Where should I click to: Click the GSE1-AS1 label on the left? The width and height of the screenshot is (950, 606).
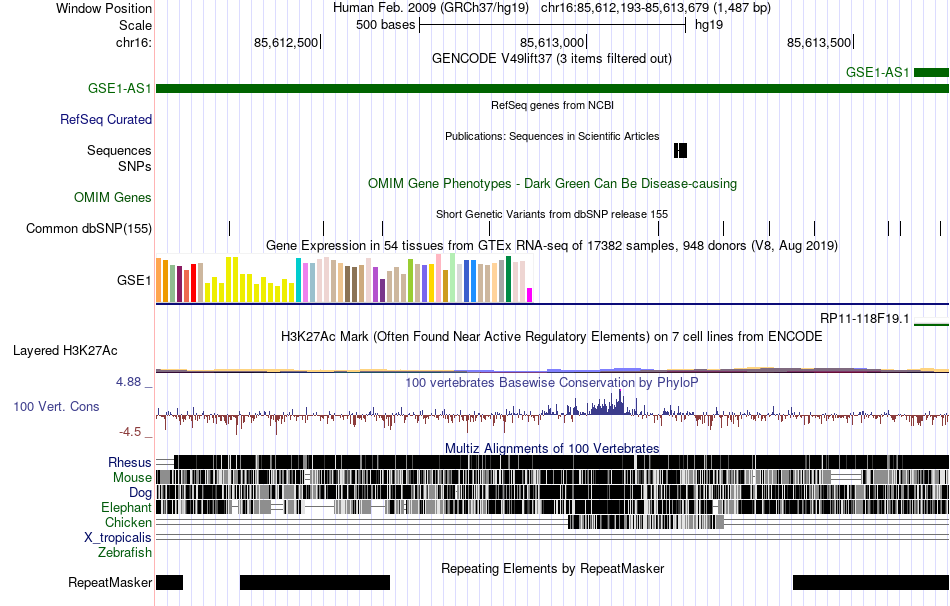coord(119,88)
